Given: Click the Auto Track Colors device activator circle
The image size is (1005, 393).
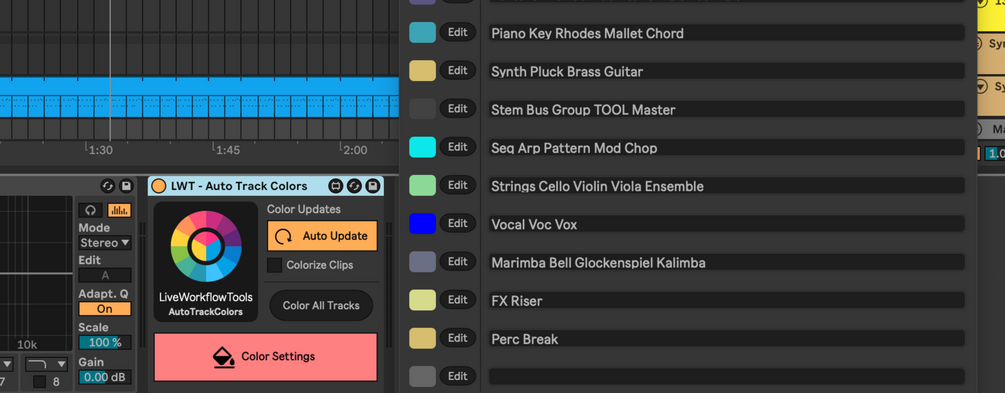Looking at the screenshot, I should point(159,187).
